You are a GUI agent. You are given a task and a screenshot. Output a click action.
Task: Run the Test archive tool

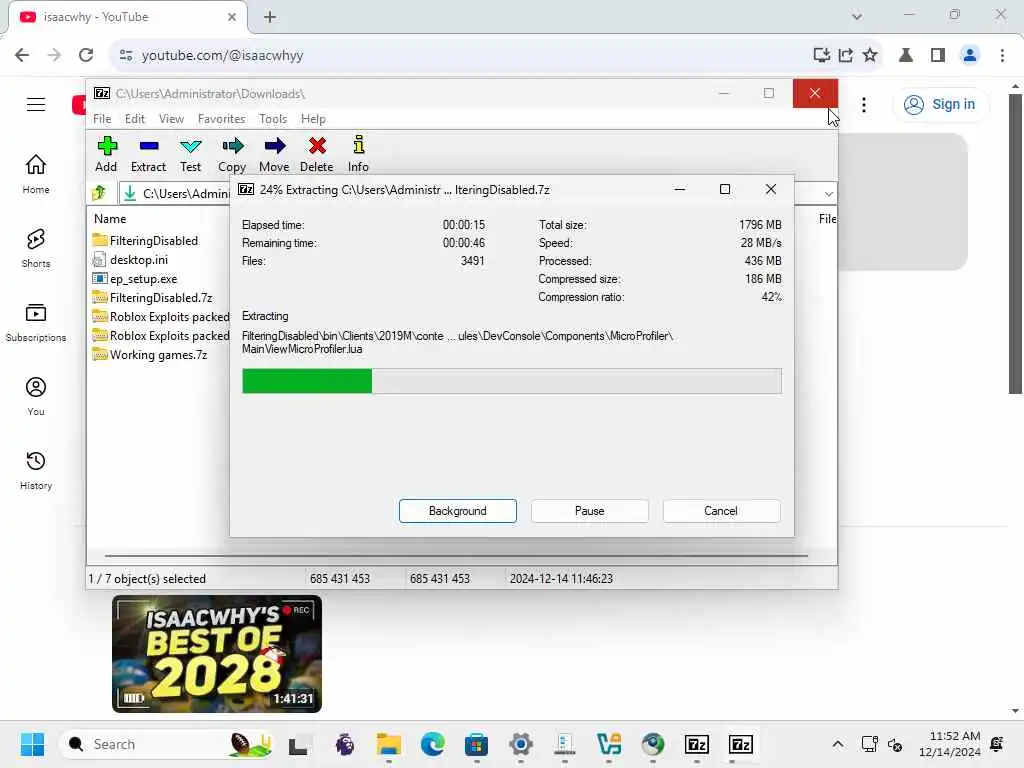[x=191, y=154]
